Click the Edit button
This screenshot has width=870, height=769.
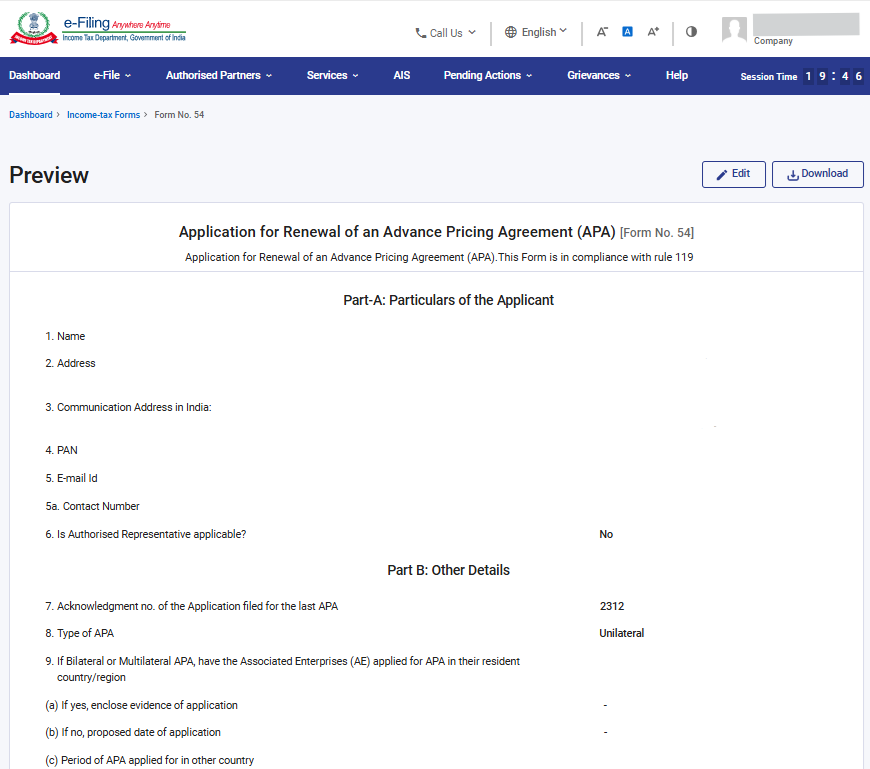point(733,174)
